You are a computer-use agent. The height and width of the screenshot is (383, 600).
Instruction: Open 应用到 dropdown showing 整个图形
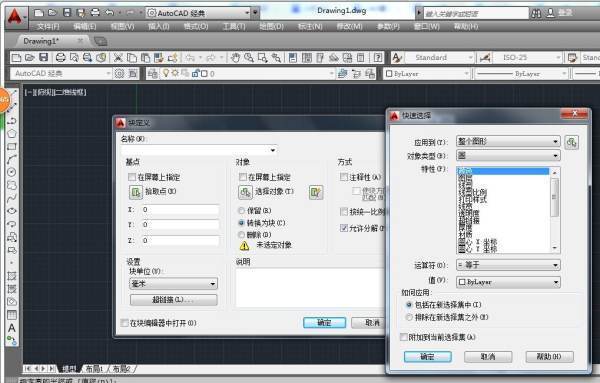[508, 142]
